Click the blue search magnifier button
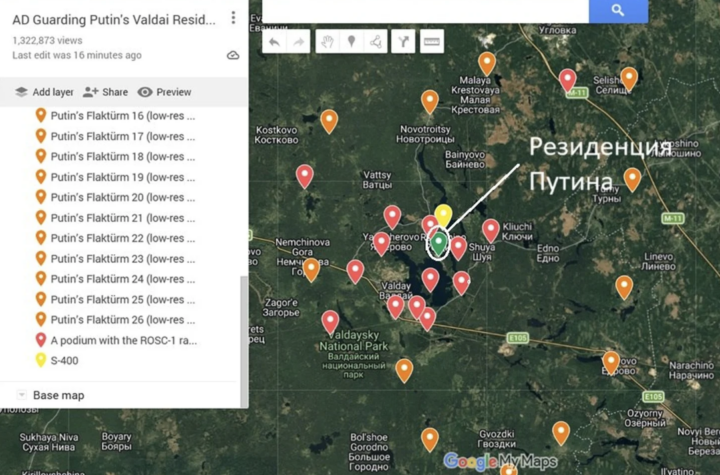Screen dimensions: 720x475 (x=618, y=10)
